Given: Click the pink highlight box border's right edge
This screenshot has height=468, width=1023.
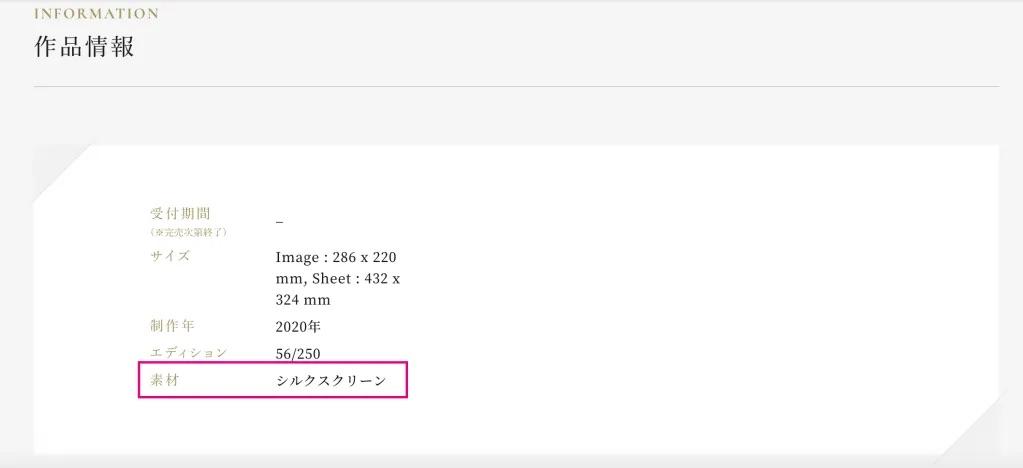Looking at the screenshot, I should pyautogui.click(x=408, y=381).
